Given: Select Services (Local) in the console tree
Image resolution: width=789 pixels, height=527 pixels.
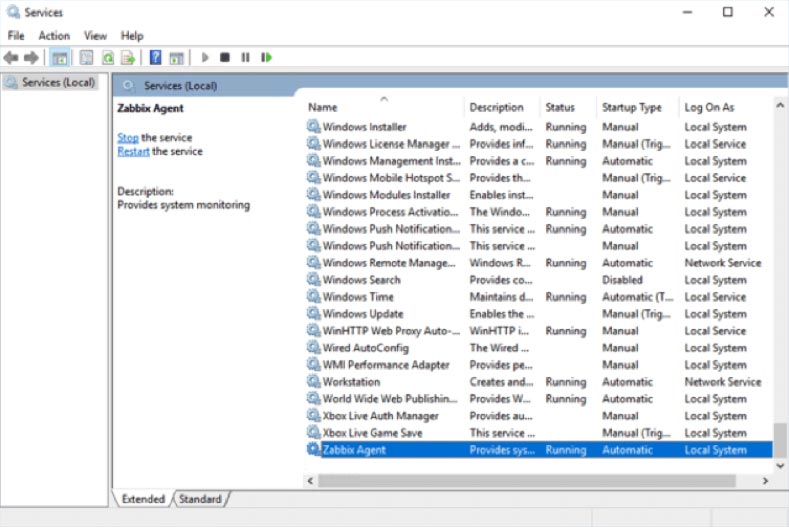Looking at the screenshot, I should point(51,83).
